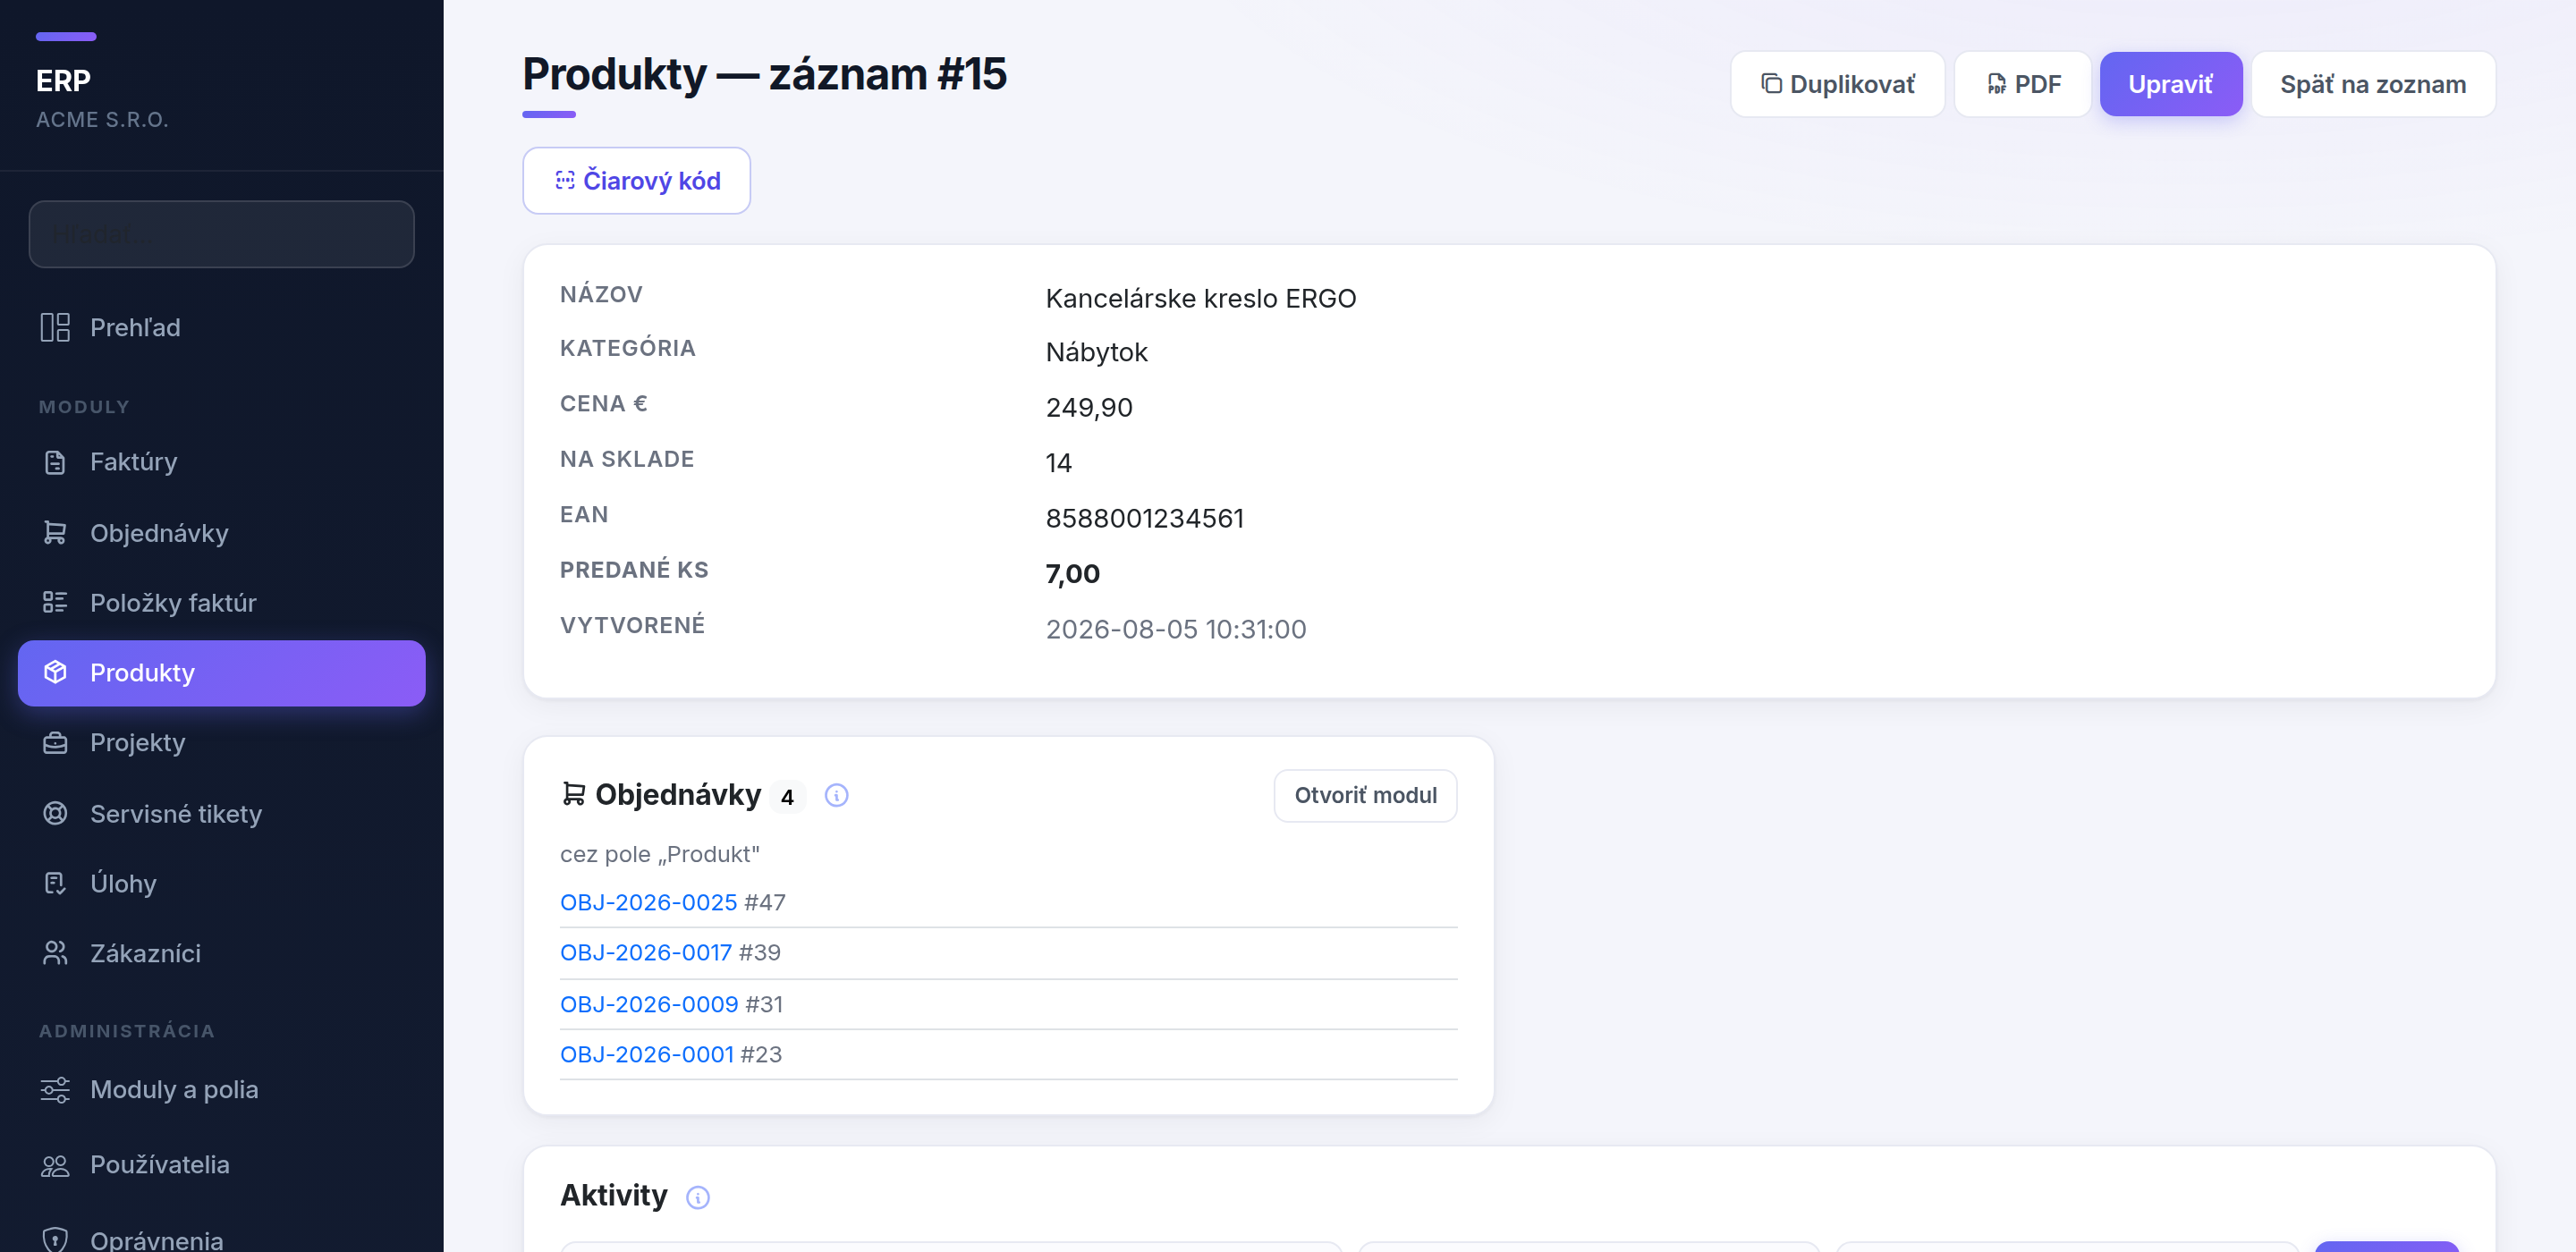
Task: Open order link OBJ-2026-0017
Action: pos(646,952)
